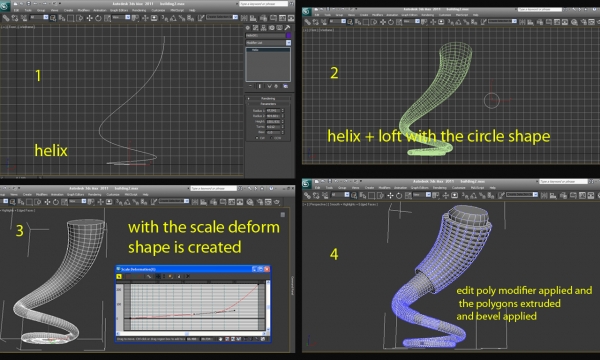Image resolution: width=600 pixels, height=360 pixels.
Task: Click the purple object color swatch beside Helix001
Action: (289, 36)
